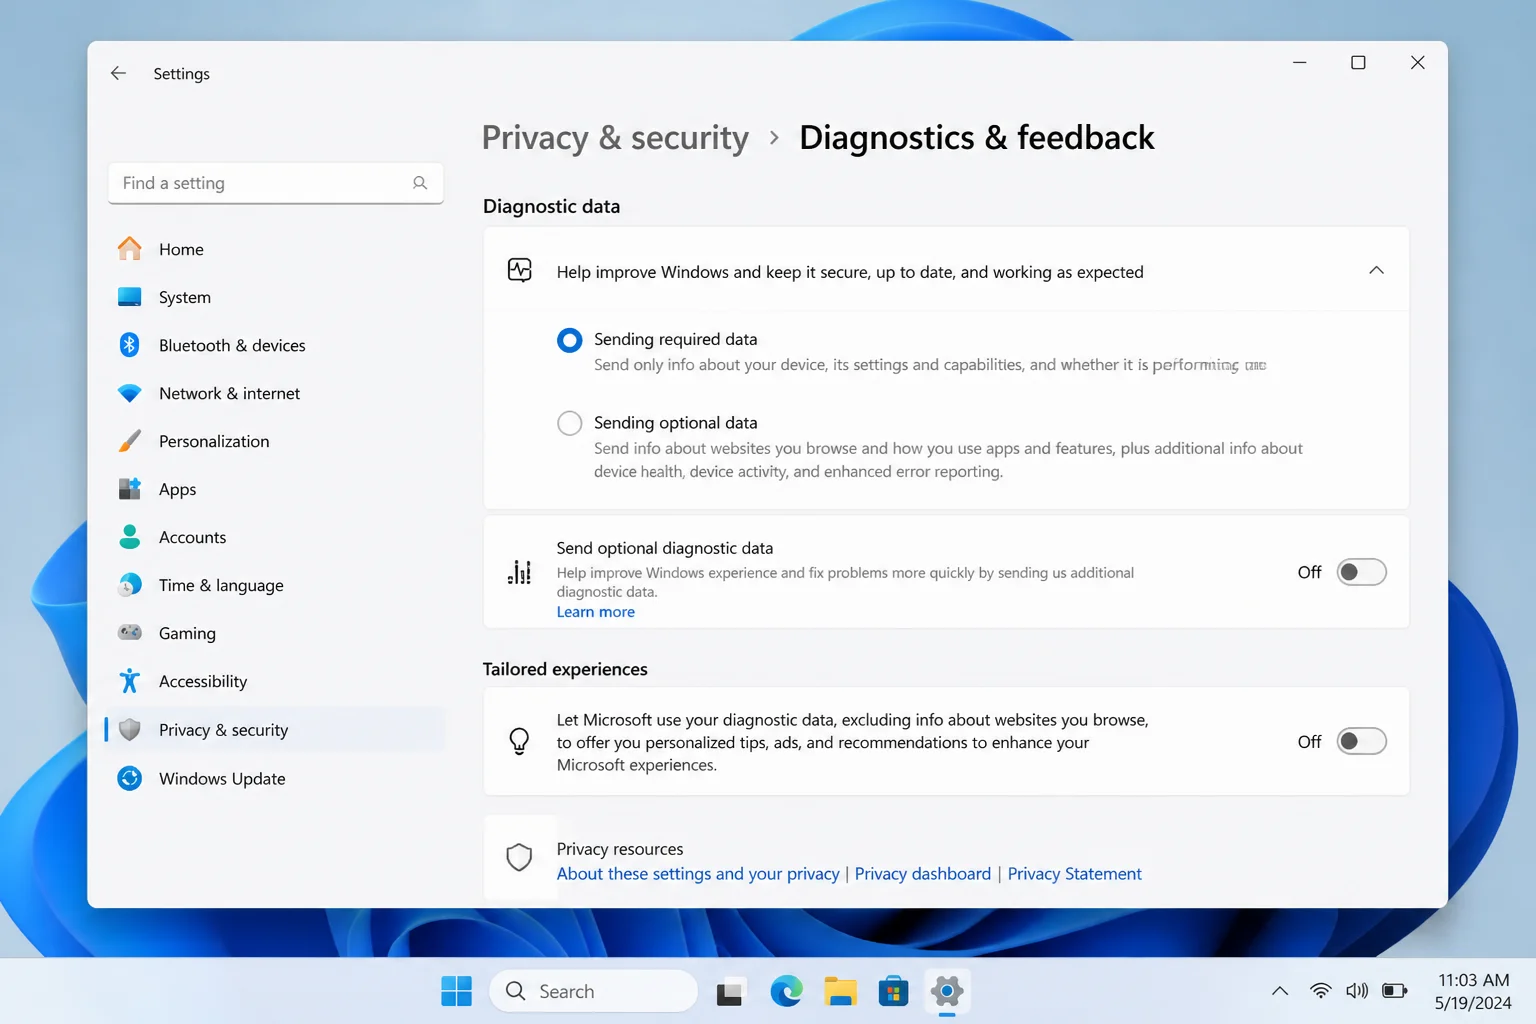
Task: Click the Bluetooth icon in sidebar
Action: 129,345
